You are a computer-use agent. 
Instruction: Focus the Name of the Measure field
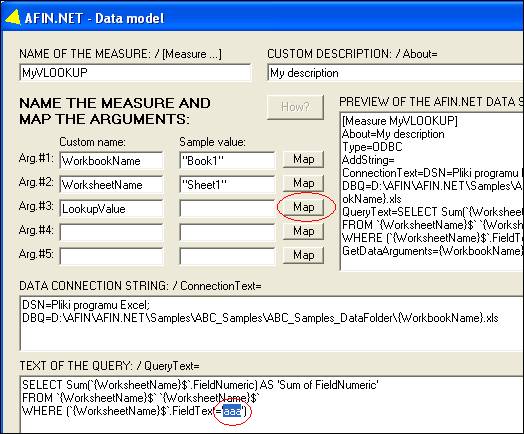click(135, 73)
